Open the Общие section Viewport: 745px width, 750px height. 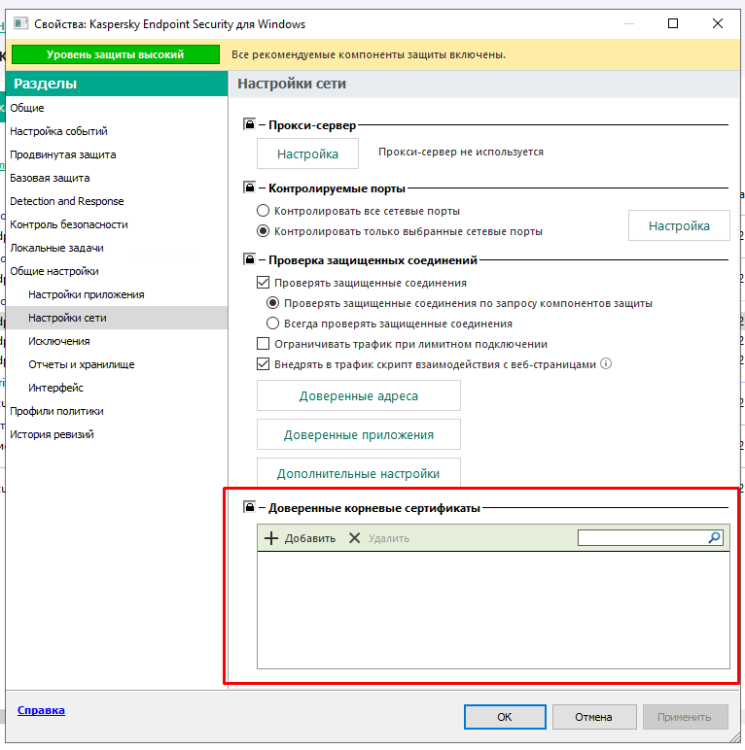[x=116, y=108]
